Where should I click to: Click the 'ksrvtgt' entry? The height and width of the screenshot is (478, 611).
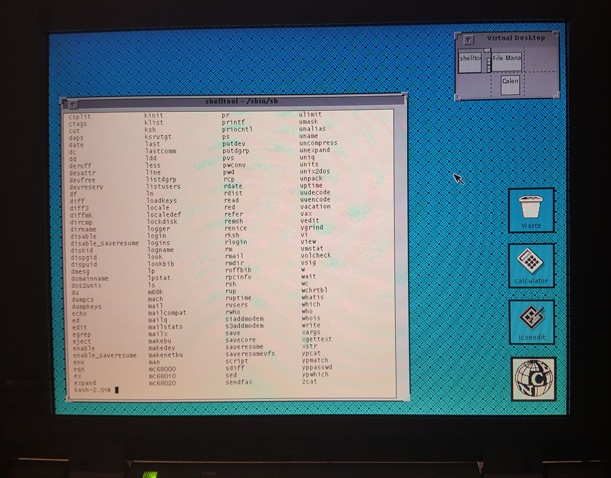coord(158,137)
